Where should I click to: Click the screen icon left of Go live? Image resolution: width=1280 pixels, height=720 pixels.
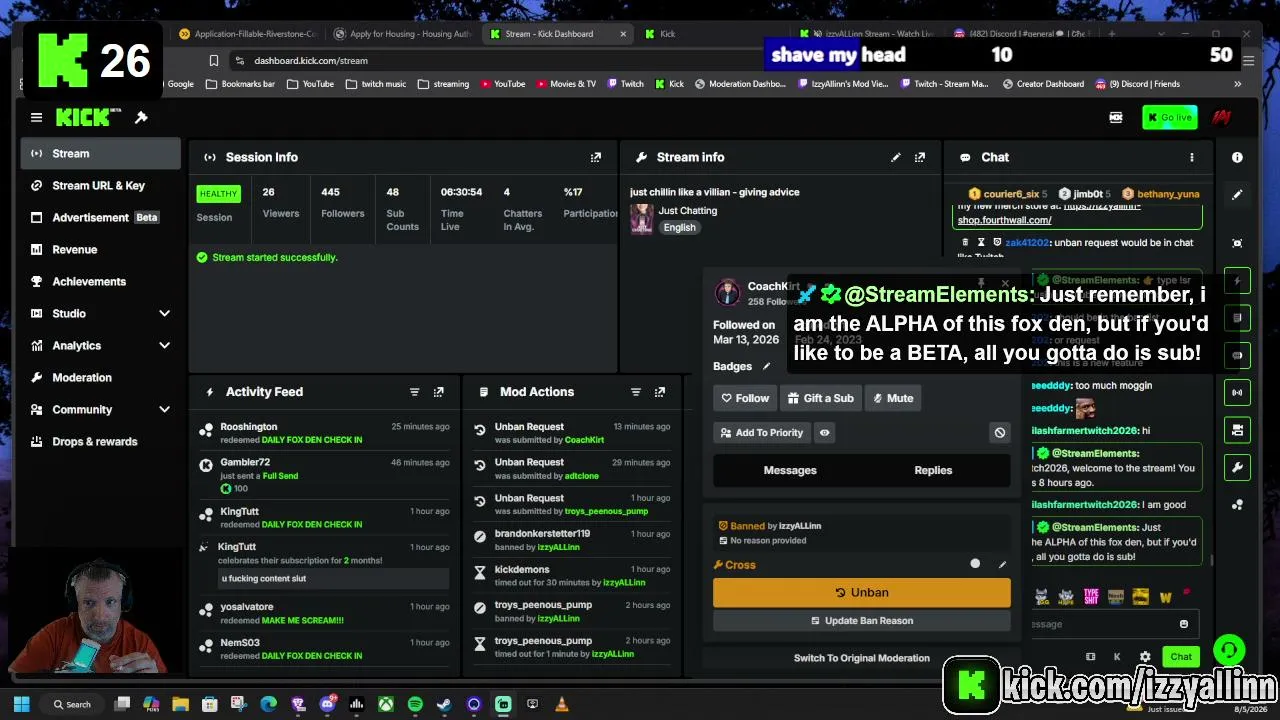tap(1116, 118)
